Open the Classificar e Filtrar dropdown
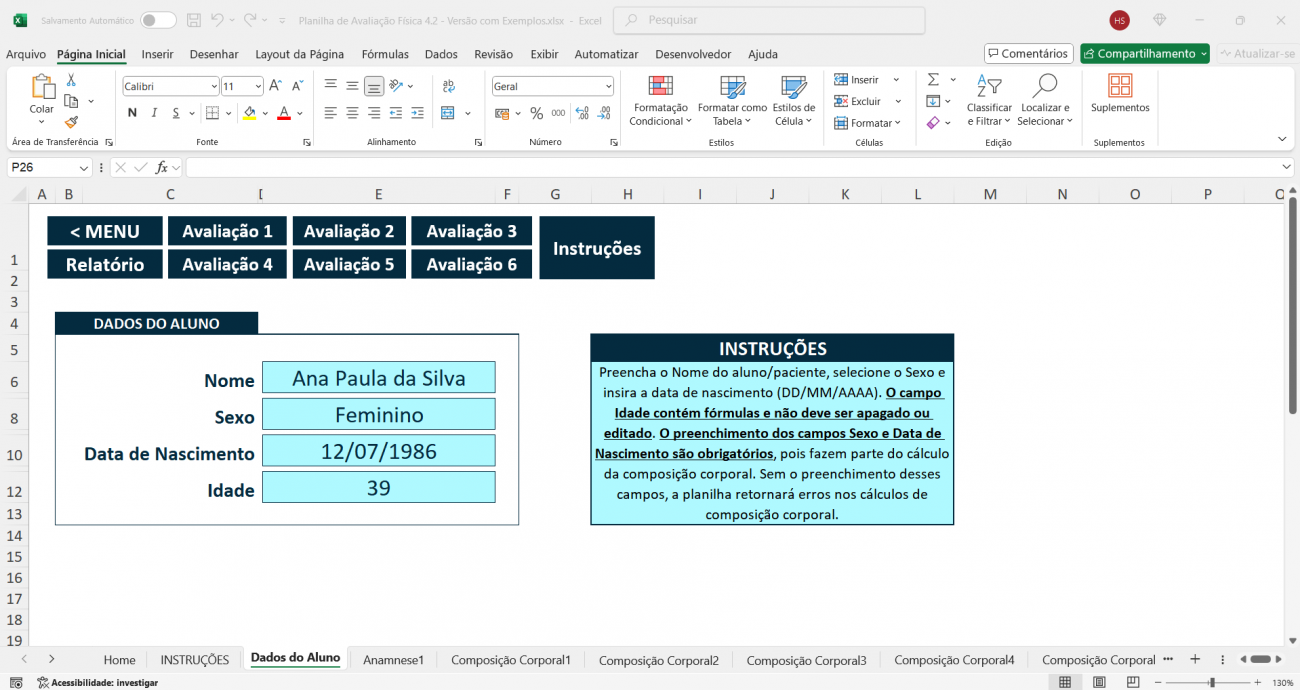 [989, 99]
